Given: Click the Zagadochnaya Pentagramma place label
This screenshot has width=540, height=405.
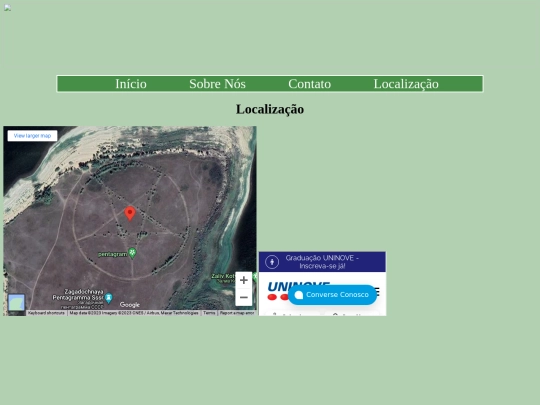Looking at the screenshot, I should 78,294.
